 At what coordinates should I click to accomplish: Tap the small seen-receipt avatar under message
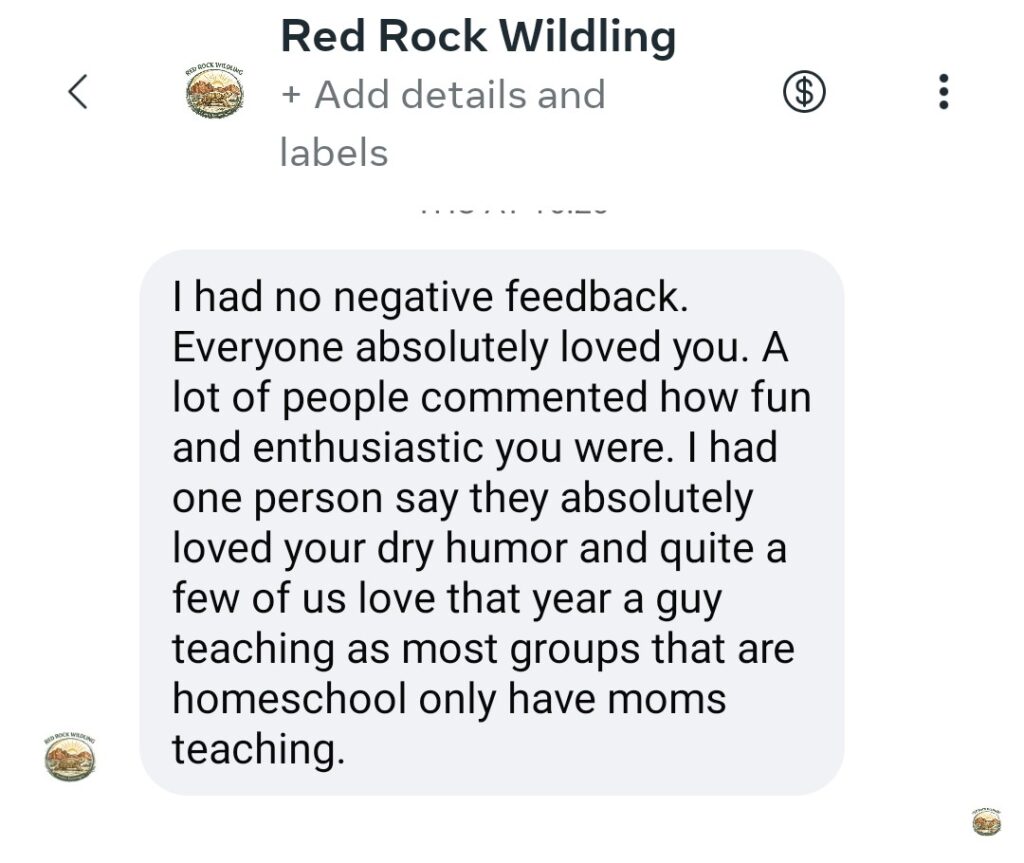[986, 821]
